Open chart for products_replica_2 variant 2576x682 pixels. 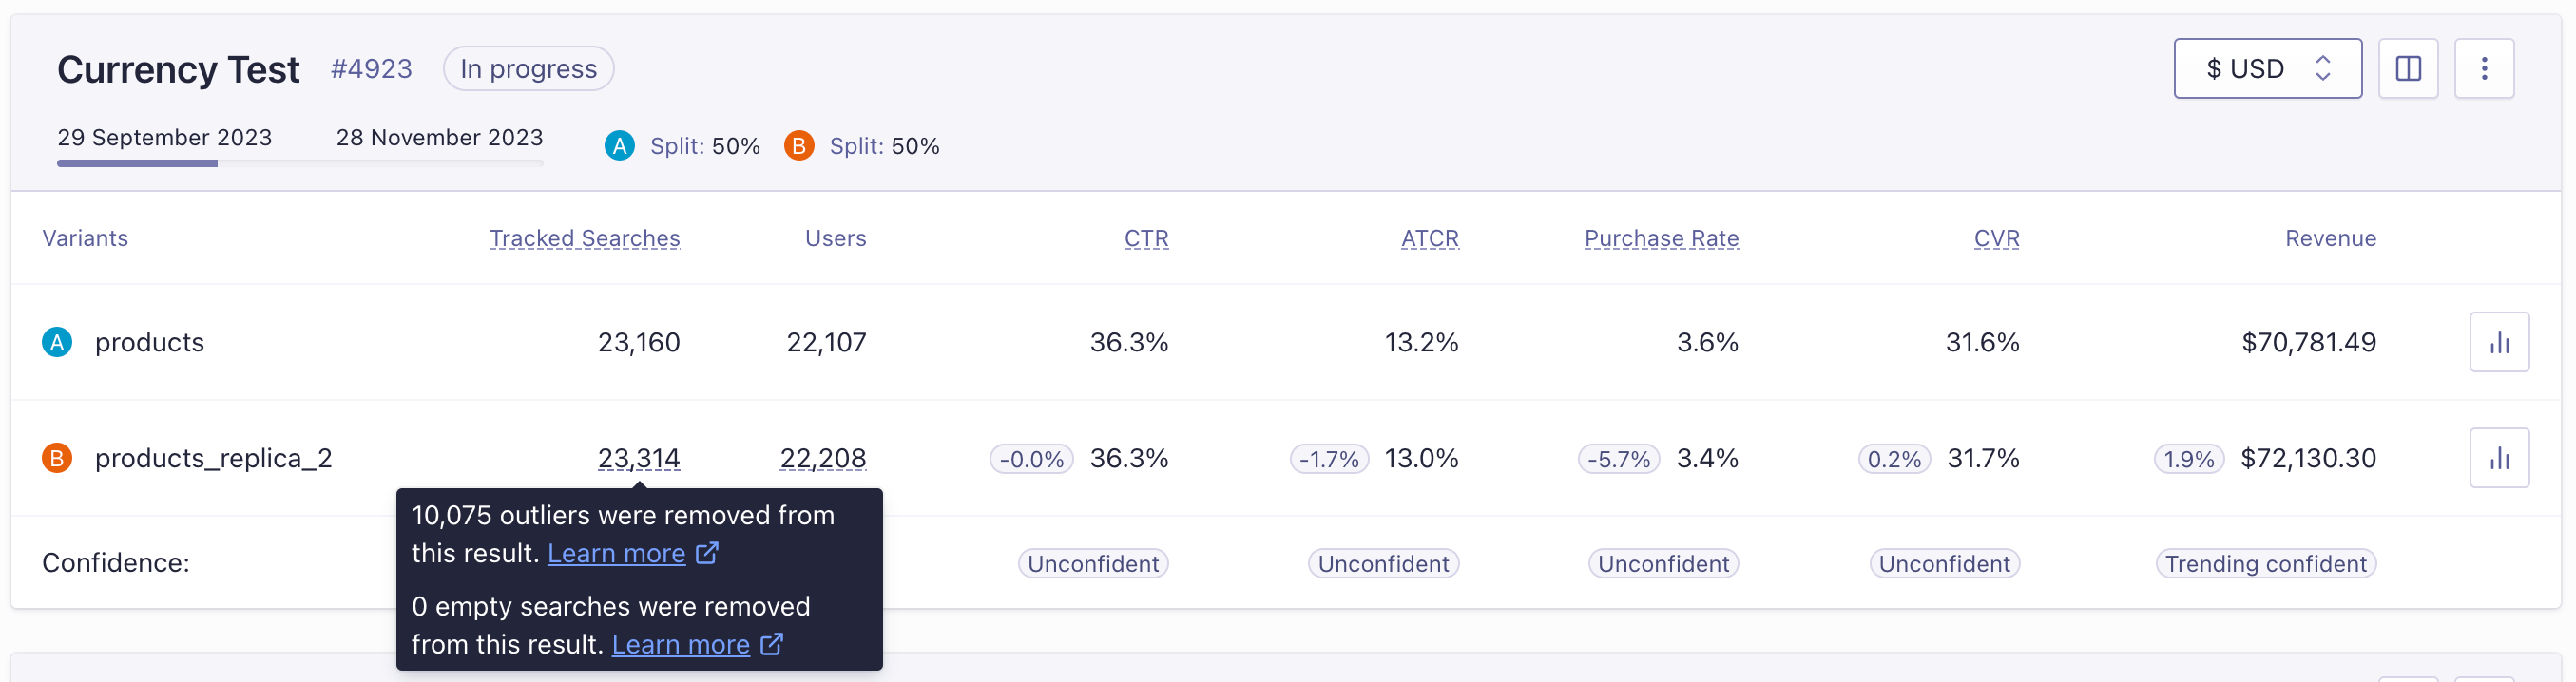2498,458
